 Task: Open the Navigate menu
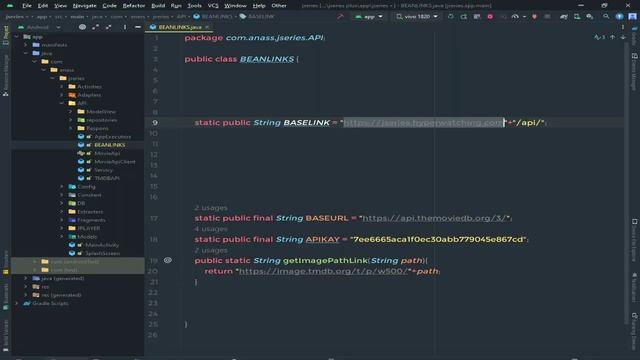(84, 6)
